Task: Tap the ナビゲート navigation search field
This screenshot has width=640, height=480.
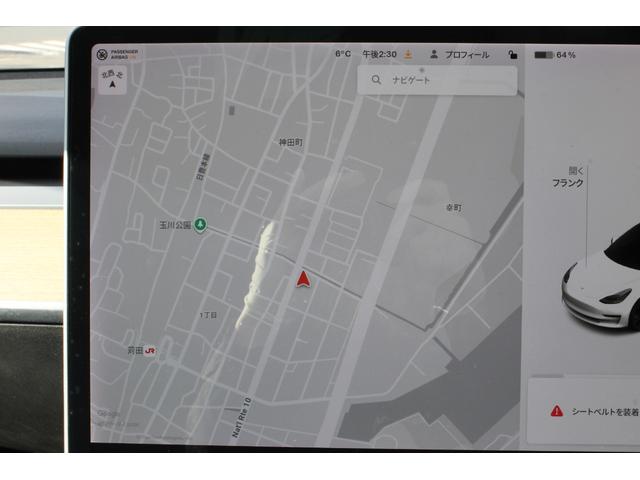Action: (440, 79)
